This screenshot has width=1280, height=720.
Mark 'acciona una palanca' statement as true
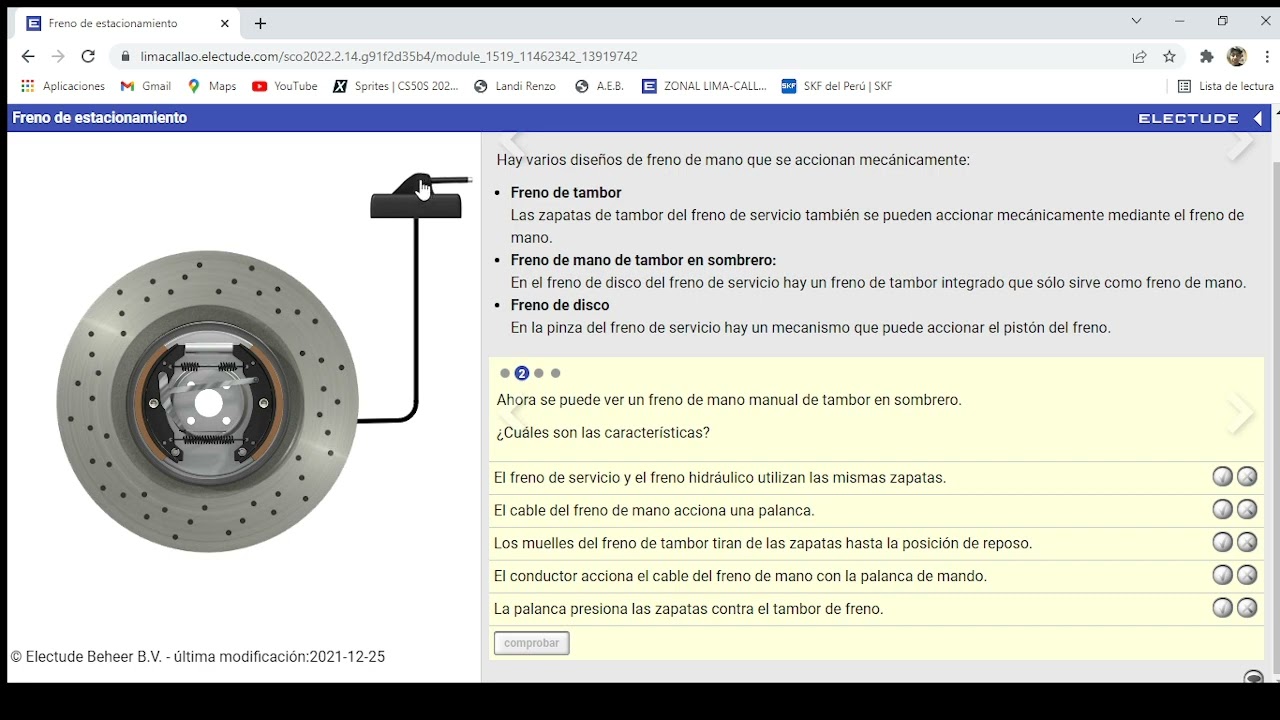[x=1222, y=510]
